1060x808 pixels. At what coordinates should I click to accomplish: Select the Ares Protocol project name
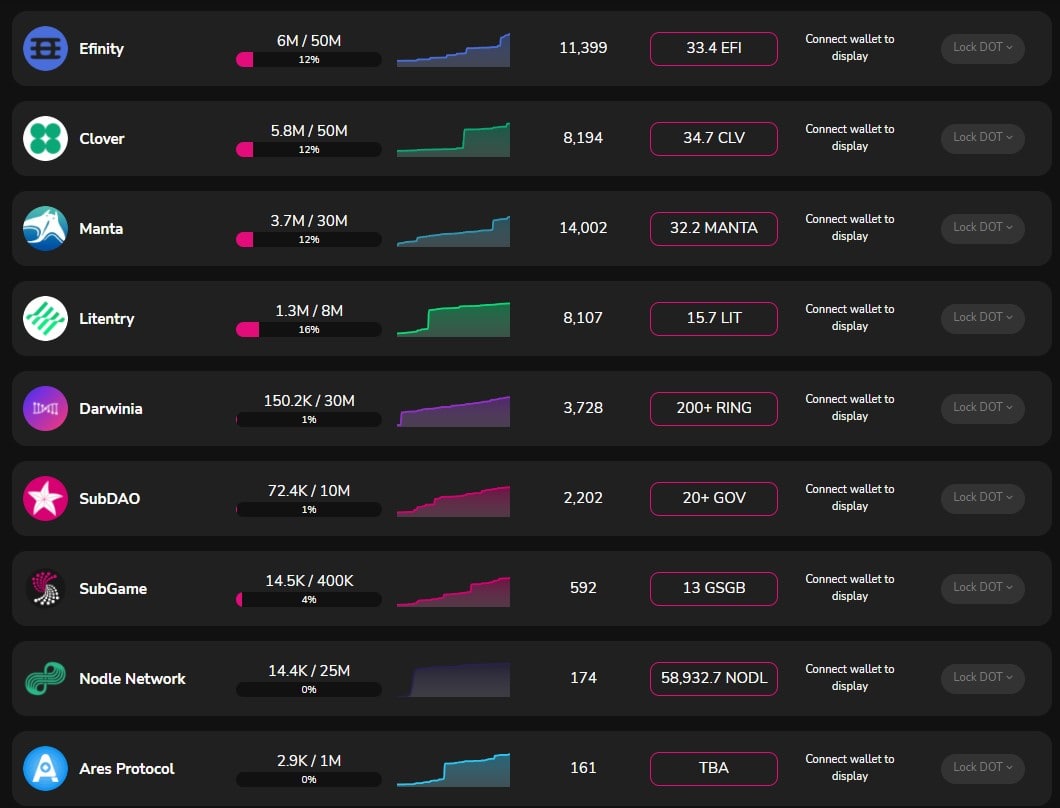tap(127, 768)
